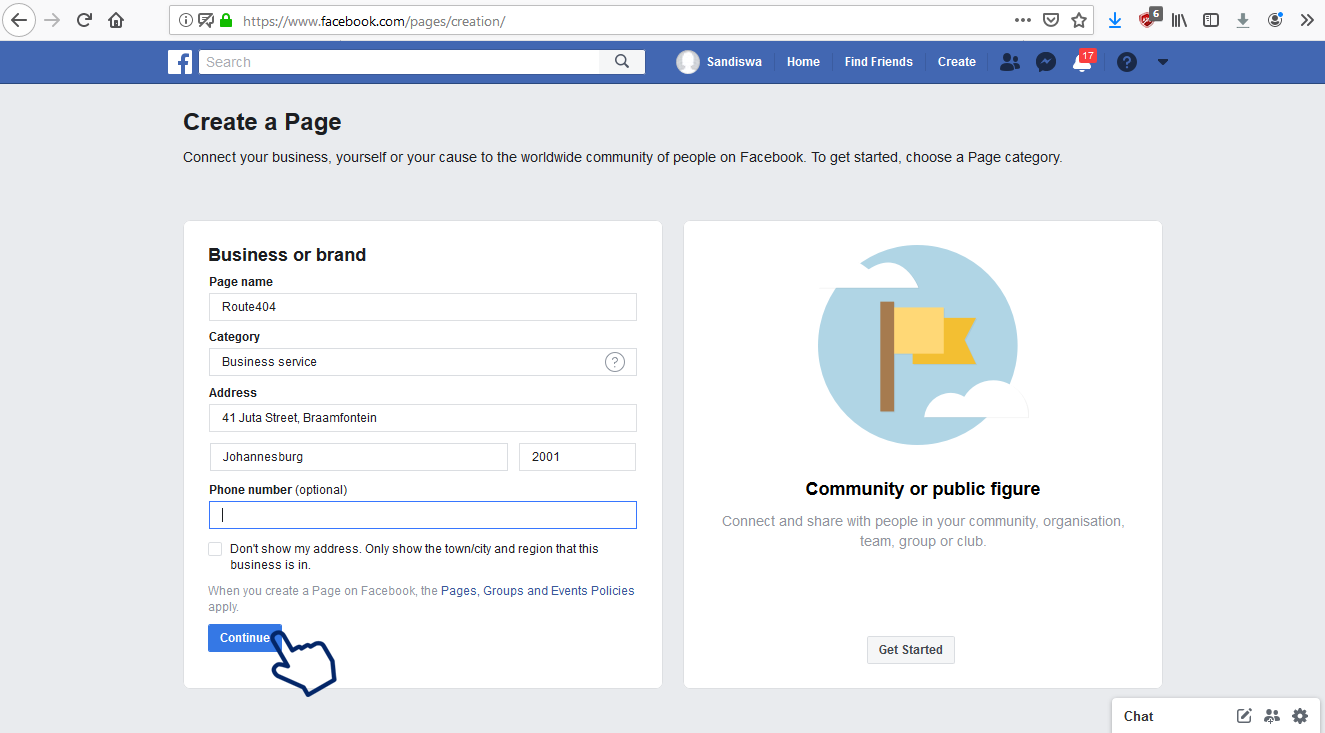
Task: Click Get Started under Community or public figure
Action: point(910,650)
